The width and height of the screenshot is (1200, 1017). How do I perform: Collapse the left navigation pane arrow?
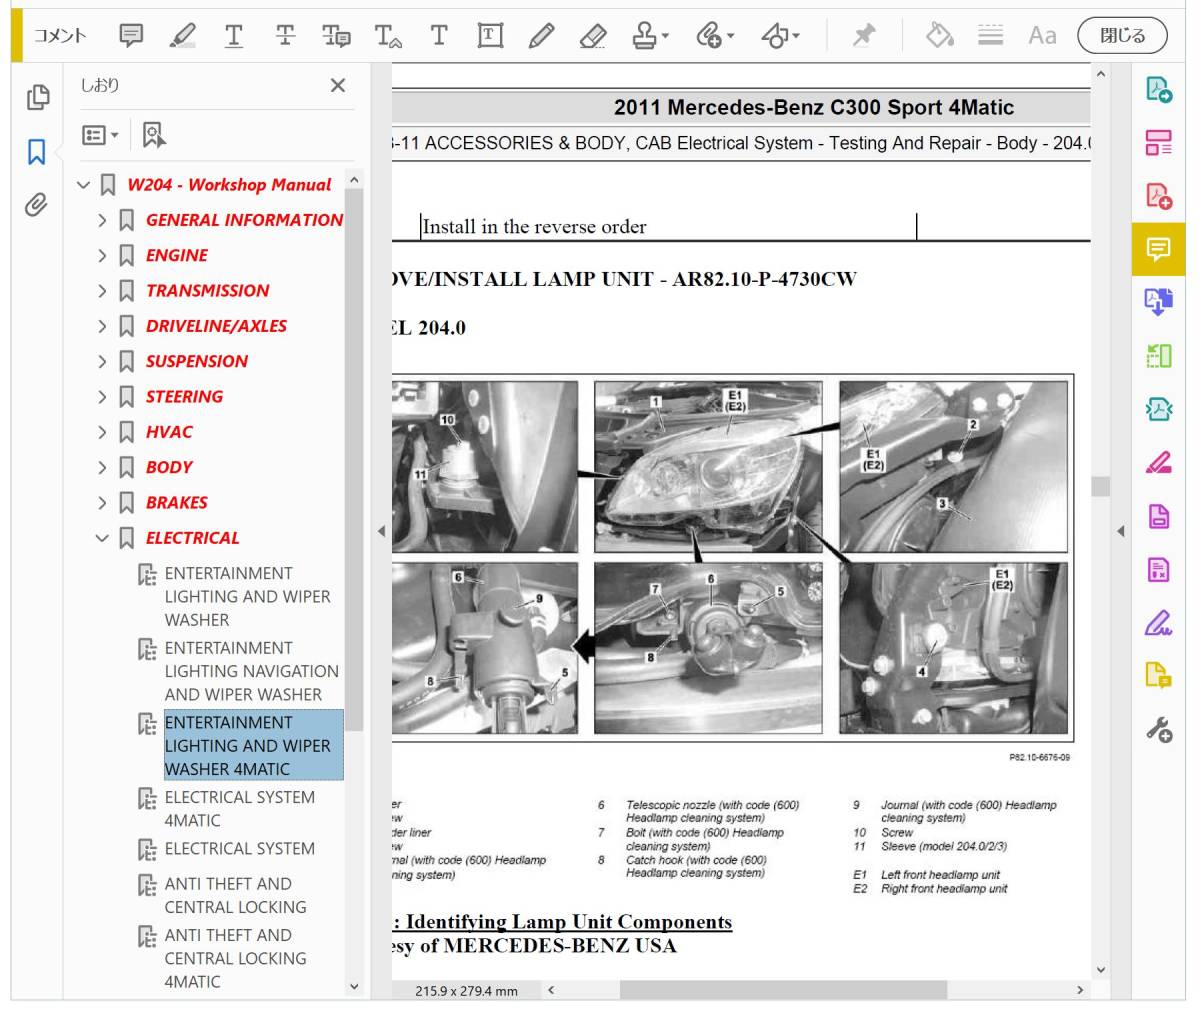point(381,531)
